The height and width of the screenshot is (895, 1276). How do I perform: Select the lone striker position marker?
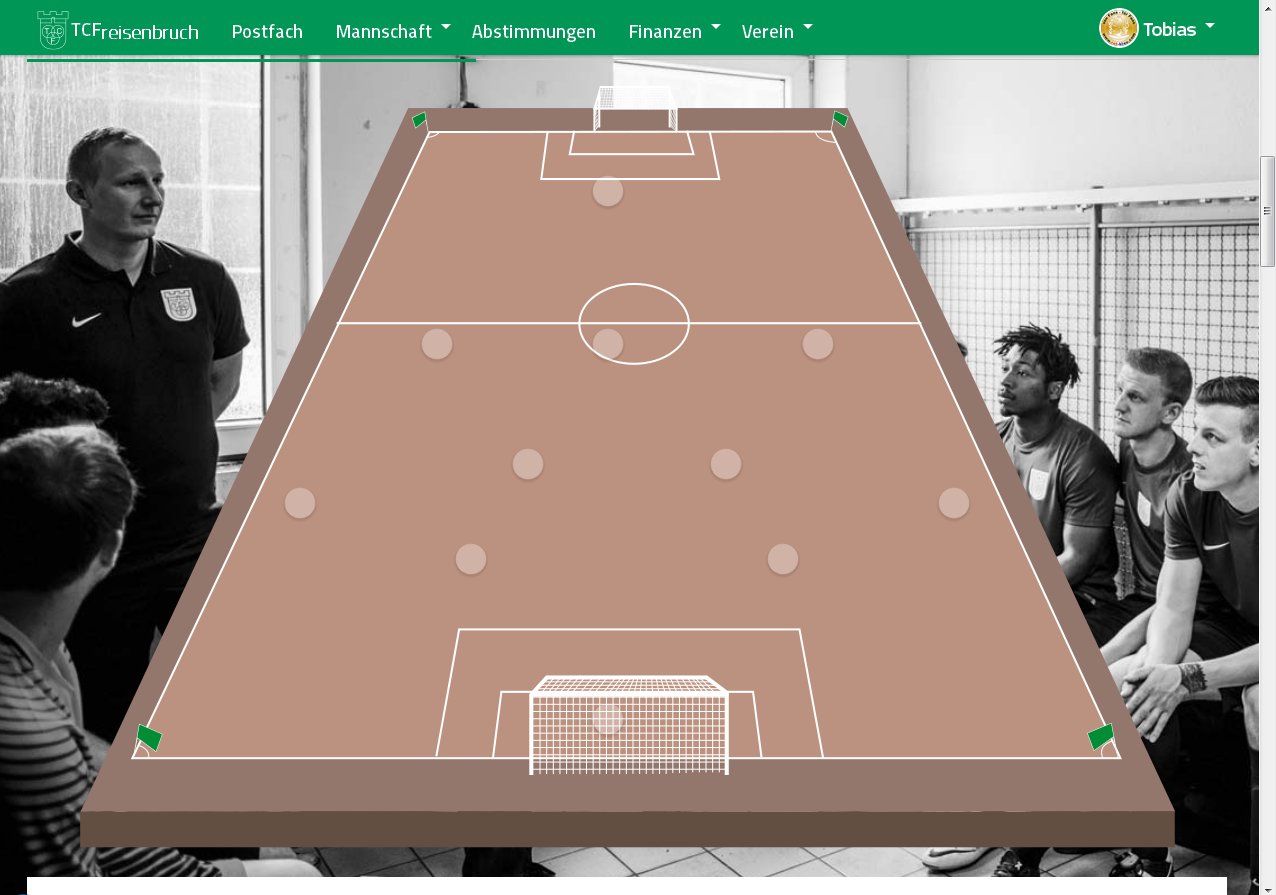(x=608, y=191)
